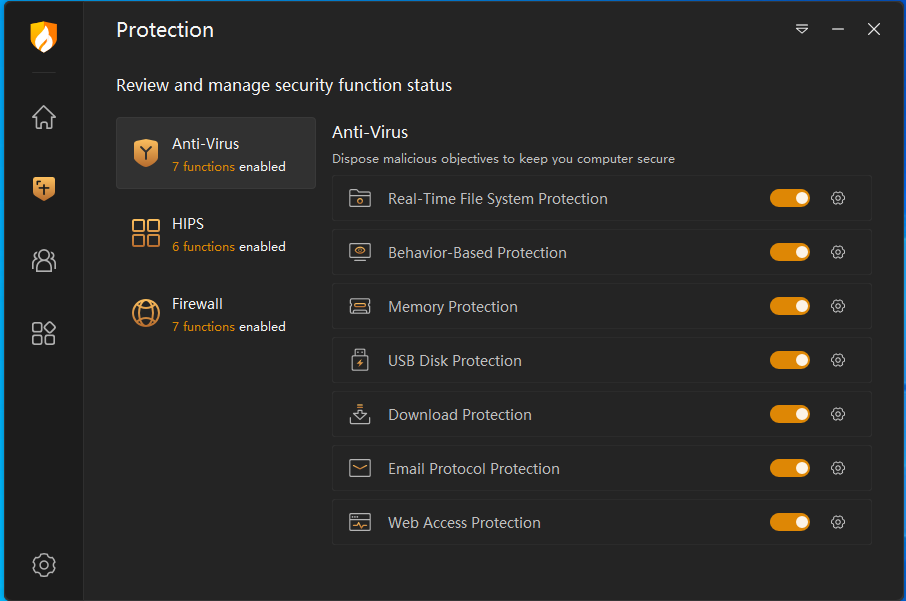Select the Protection shield sidebar icon

click(x=43, y=188)
